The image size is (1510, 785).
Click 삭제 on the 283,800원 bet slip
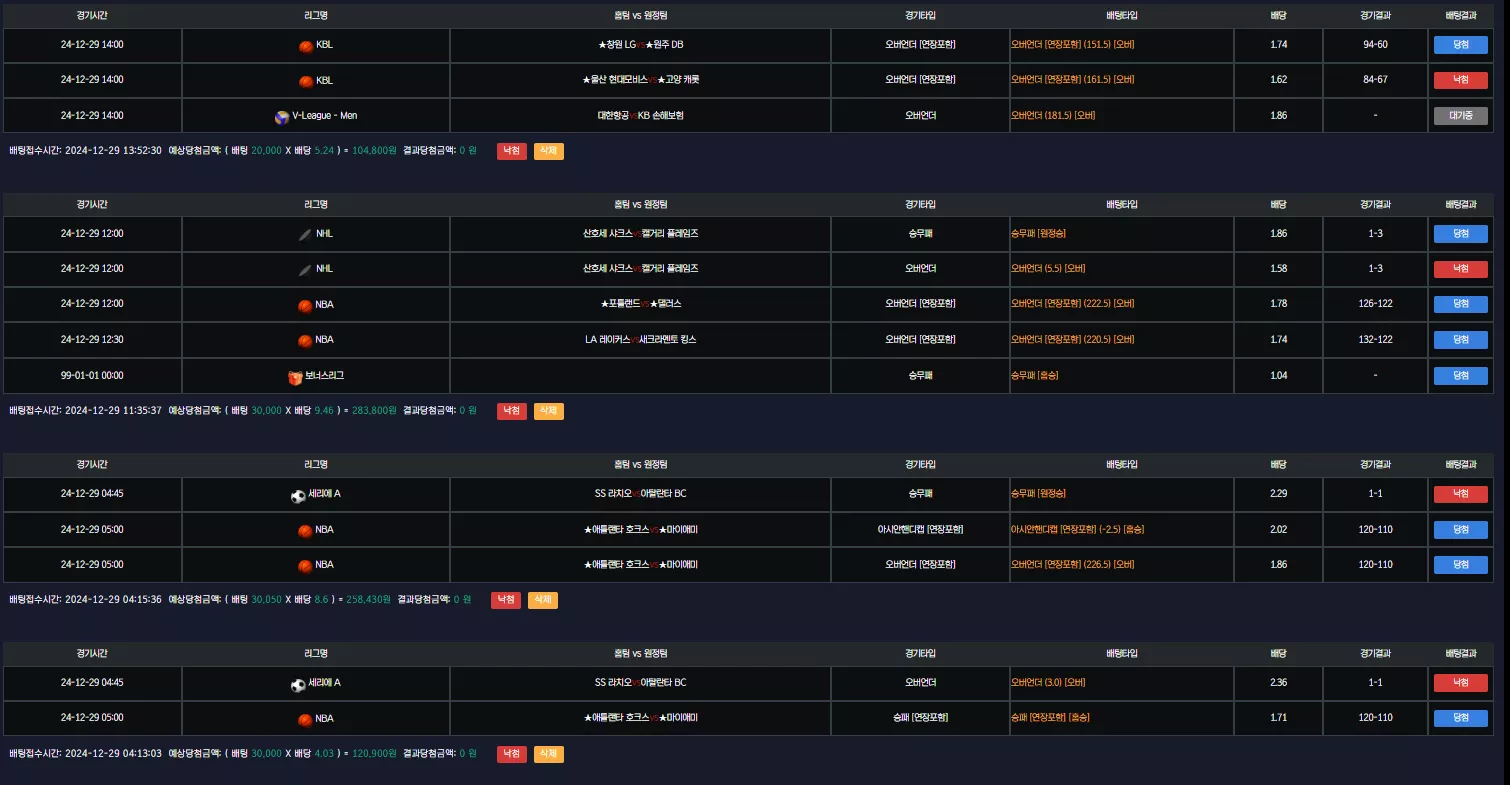(x=548, y=411)
